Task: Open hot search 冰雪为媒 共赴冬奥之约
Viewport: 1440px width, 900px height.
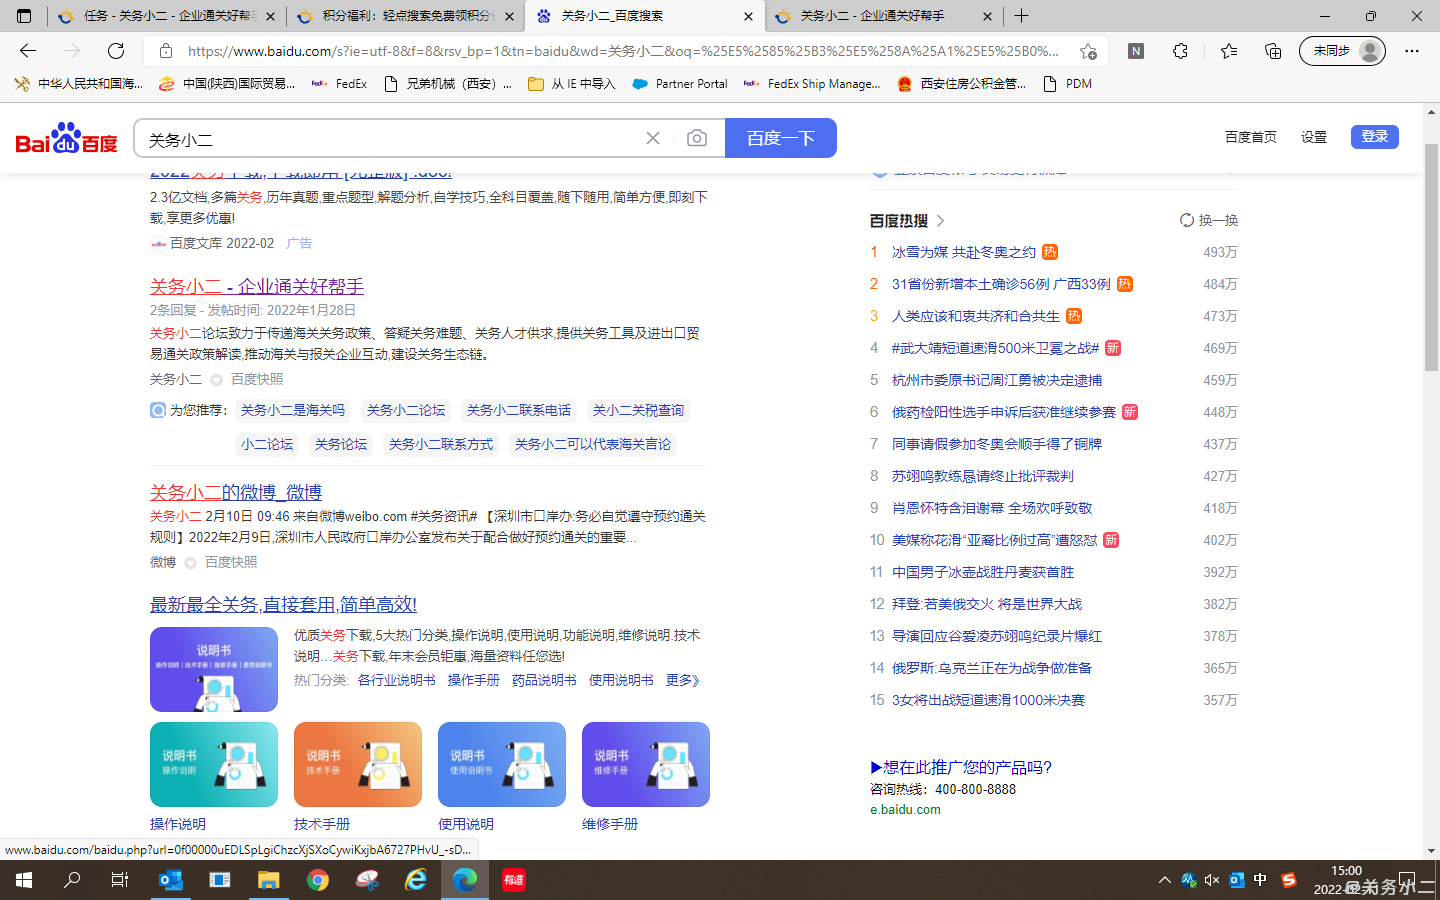Action: click(x=964, y=252)
